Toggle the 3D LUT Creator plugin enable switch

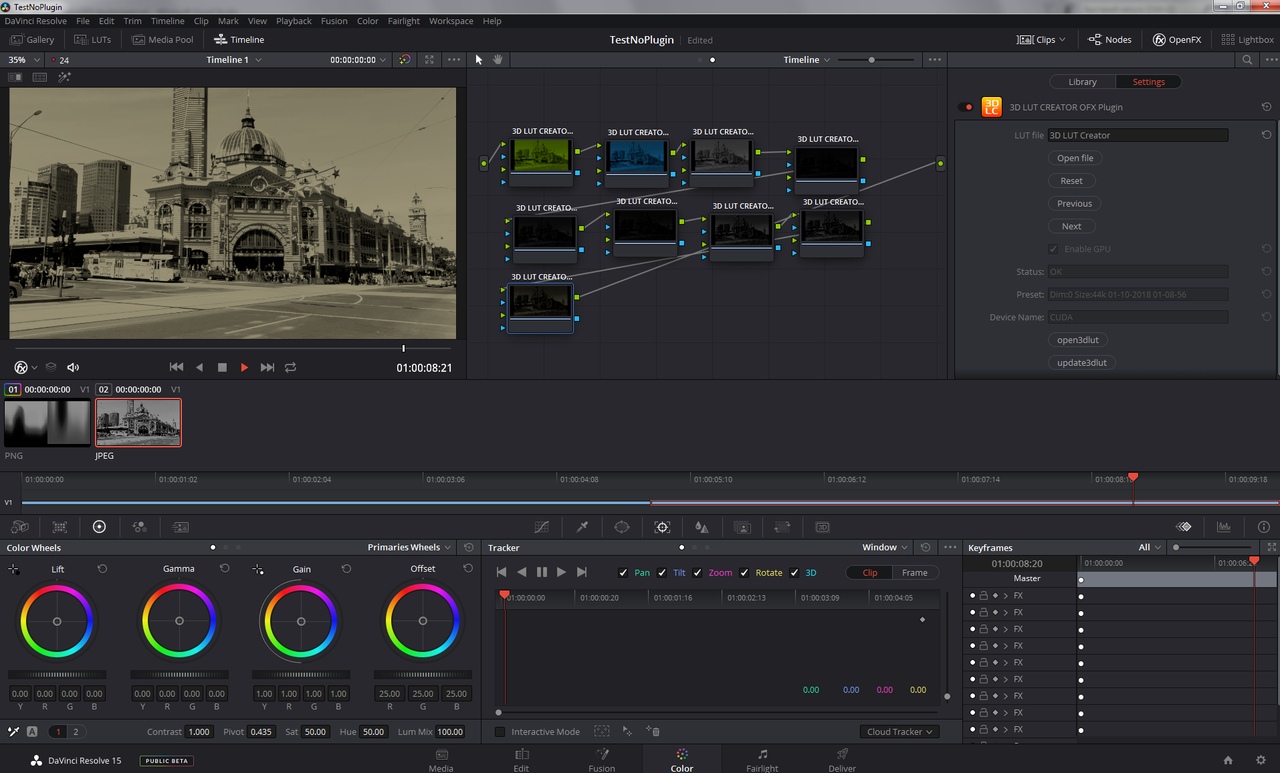(965, 107)
